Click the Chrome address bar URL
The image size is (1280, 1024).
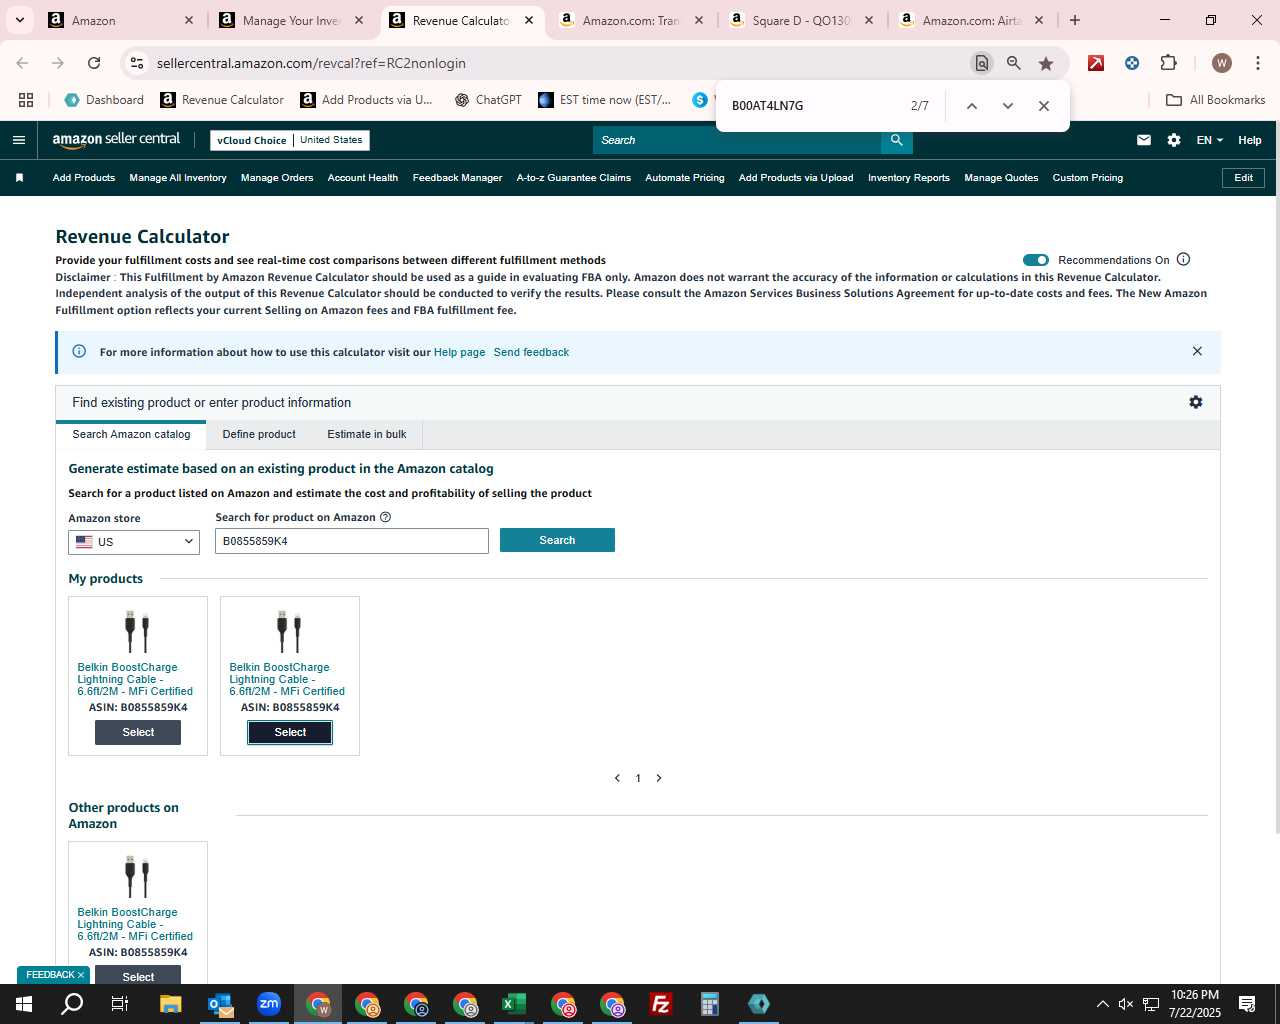click(311, 63)
